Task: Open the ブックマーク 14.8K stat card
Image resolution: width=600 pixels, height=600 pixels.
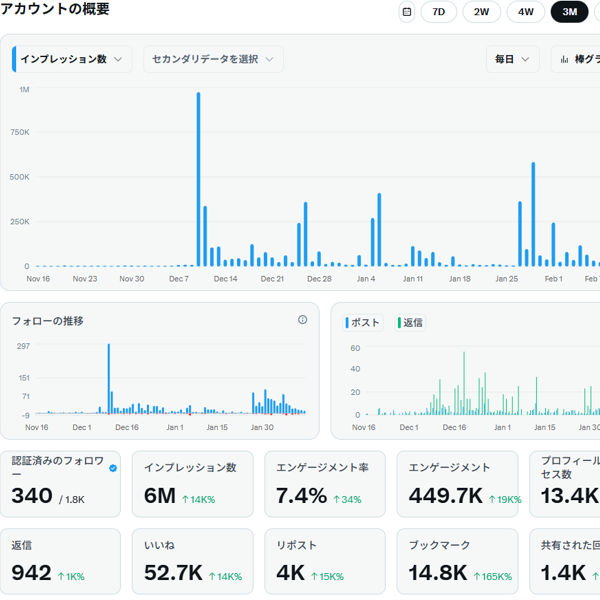Action: tap(457, 561)
